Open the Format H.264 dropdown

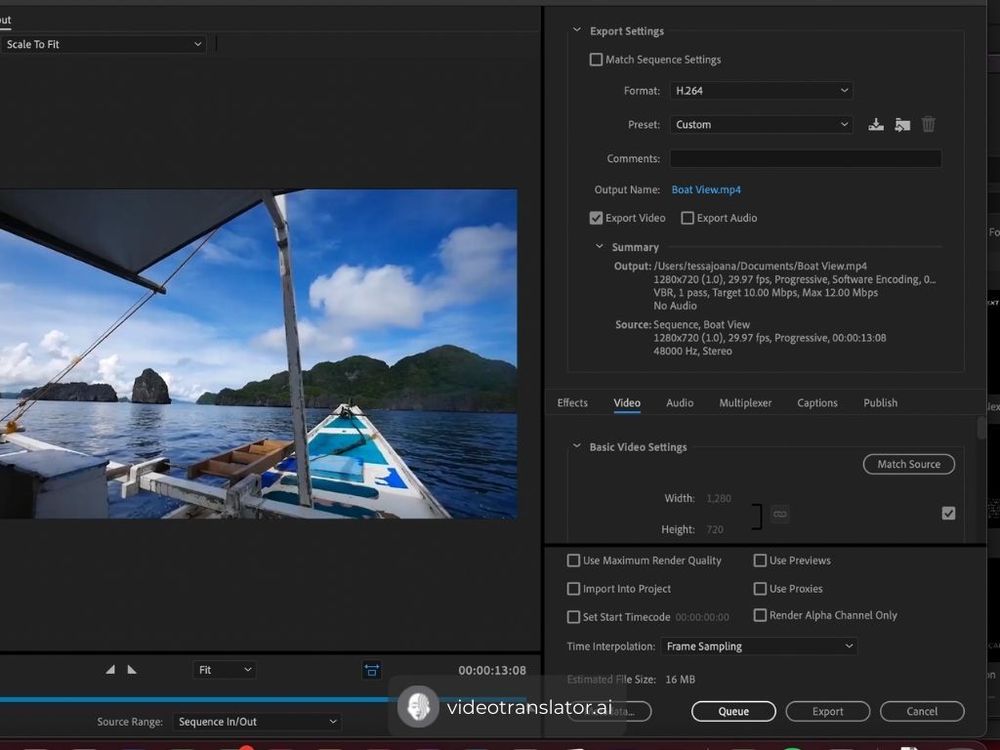(761, 91)
